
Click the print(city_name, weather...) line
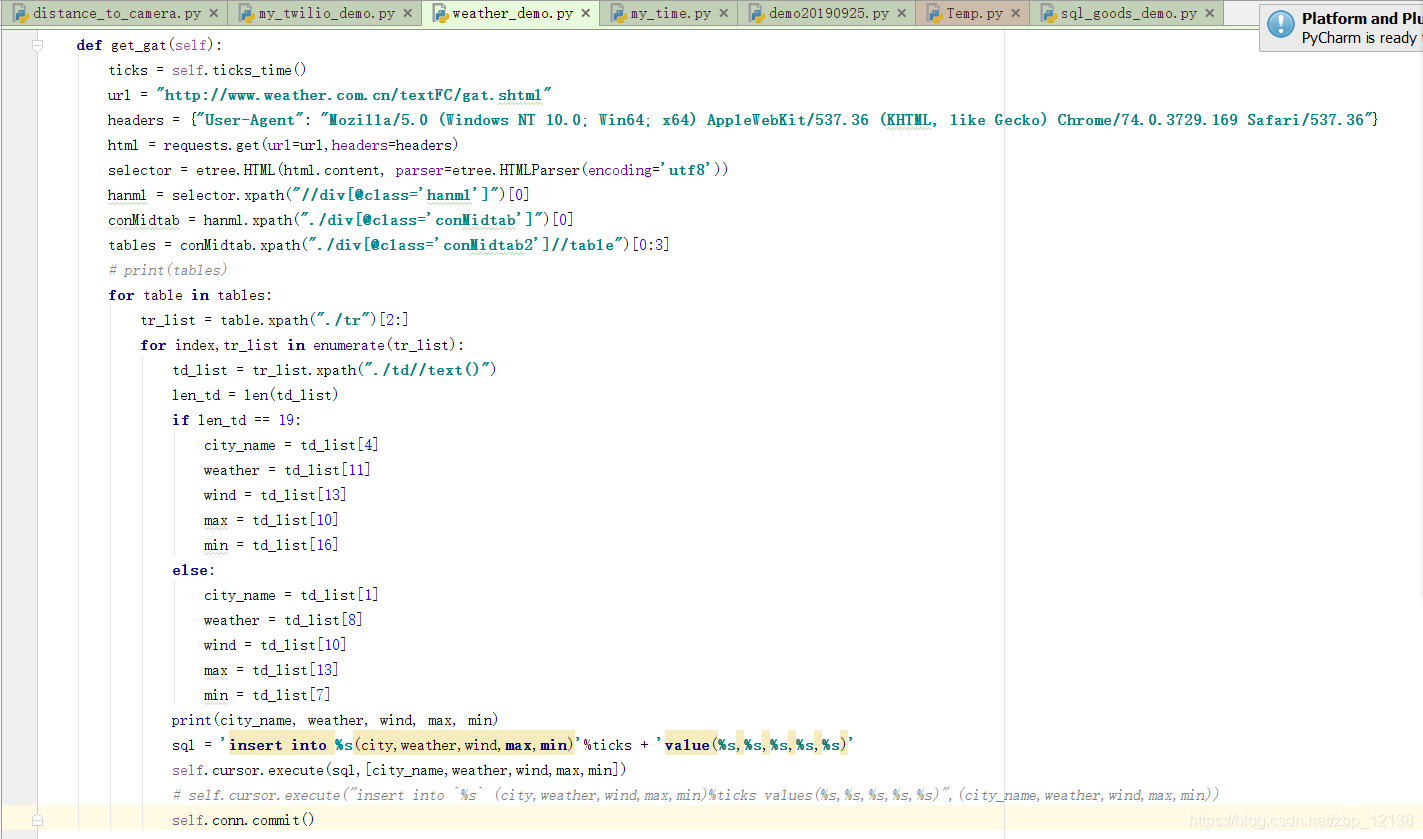335,720
